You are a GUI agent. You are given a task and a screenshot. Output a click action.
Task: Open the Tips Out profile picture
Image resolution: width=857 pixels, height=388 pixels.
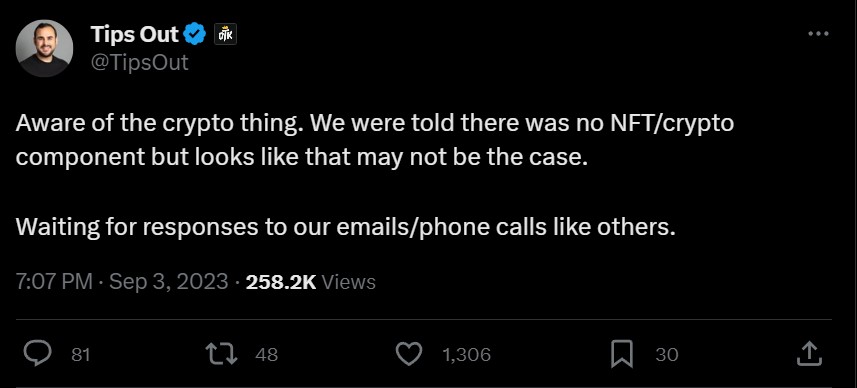point(44,48)
